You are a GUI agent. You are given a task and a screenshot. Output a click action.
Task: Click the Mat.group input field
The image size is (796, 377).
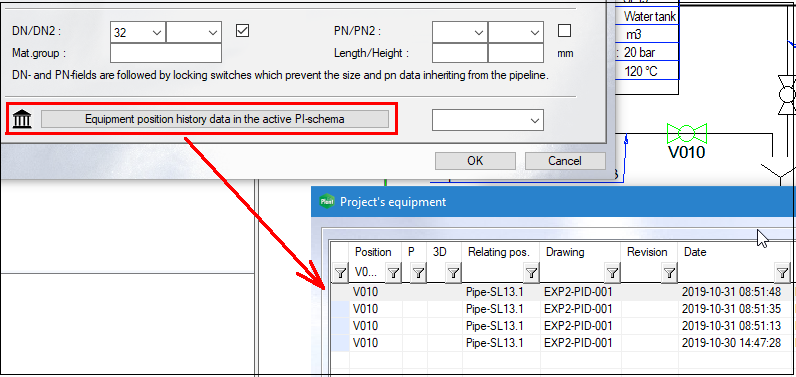tap(166, 53)
